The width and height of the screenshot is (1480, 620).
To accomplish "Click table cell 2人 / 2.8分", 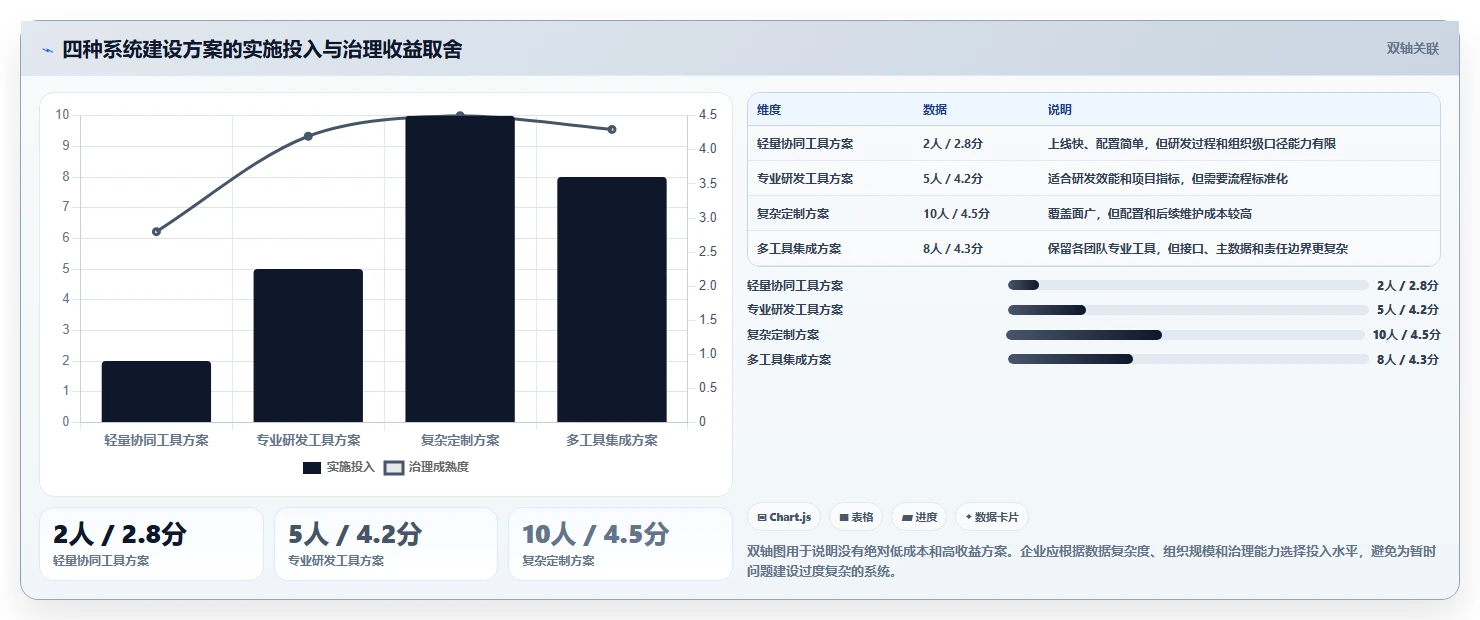I will [953, 143].
